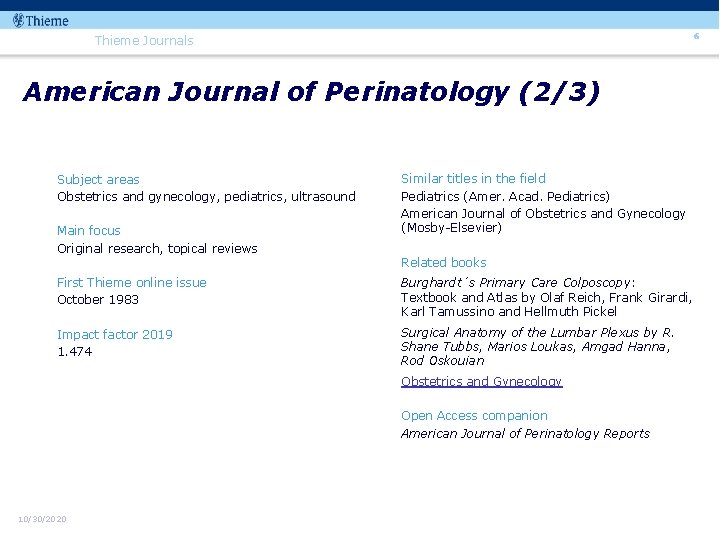Select the Open Access companion heading
Viewport: 720px width, 540px height.
click(474, 416)
